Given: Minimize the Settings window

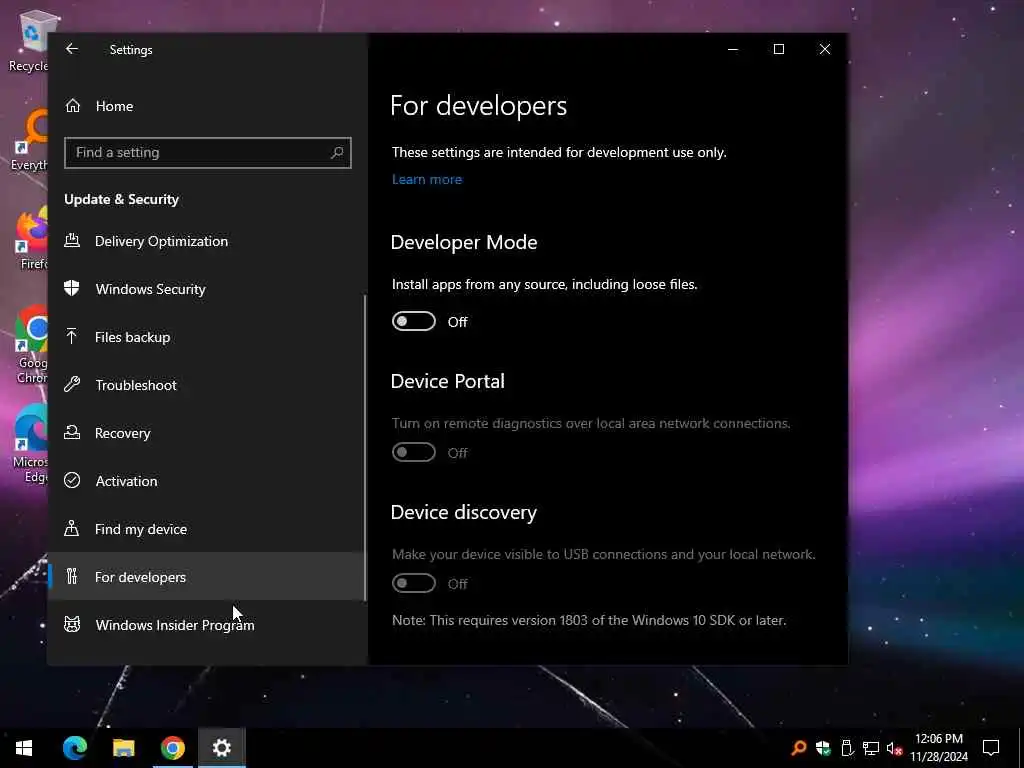Looking at the screenshot, I should pos(733,49).
